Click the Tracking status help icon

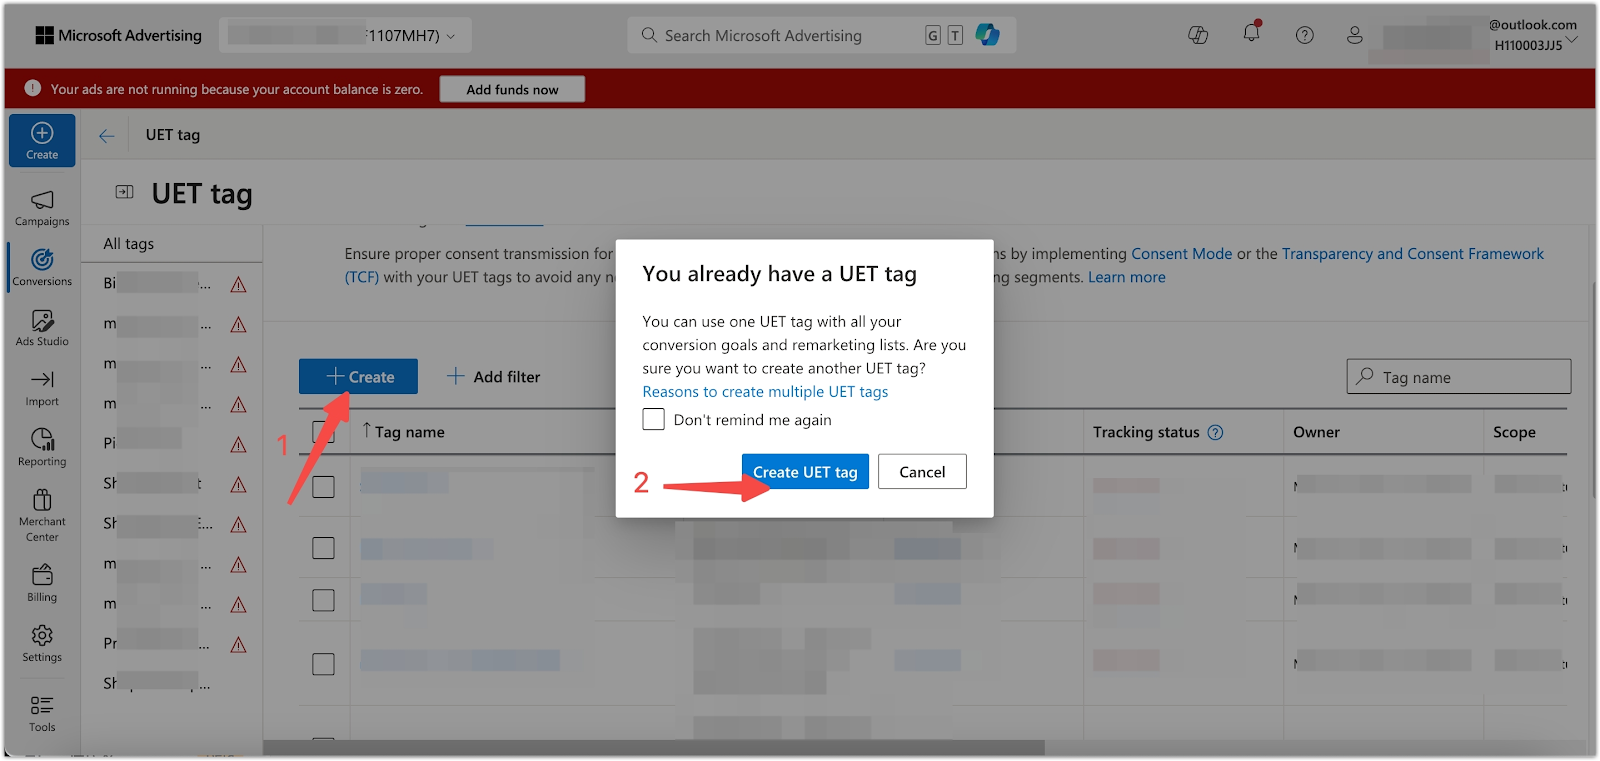pyautogui.click(x=1215, y=433)
